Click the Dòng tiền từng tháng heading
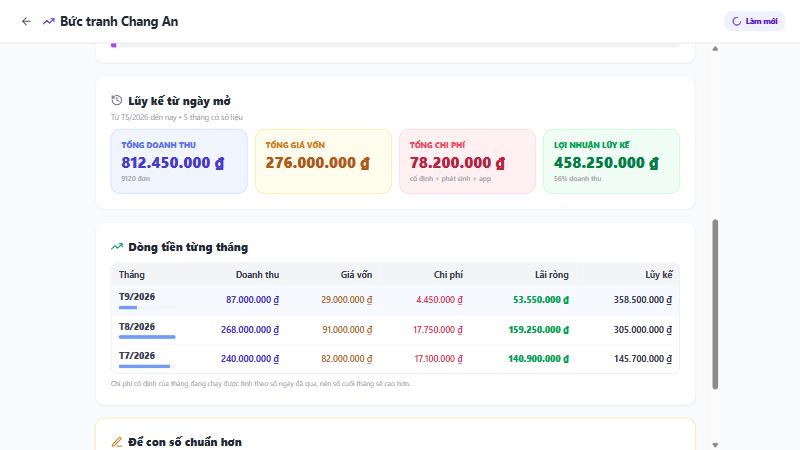This screenshot has height=450, width=800. pos(188,247)
